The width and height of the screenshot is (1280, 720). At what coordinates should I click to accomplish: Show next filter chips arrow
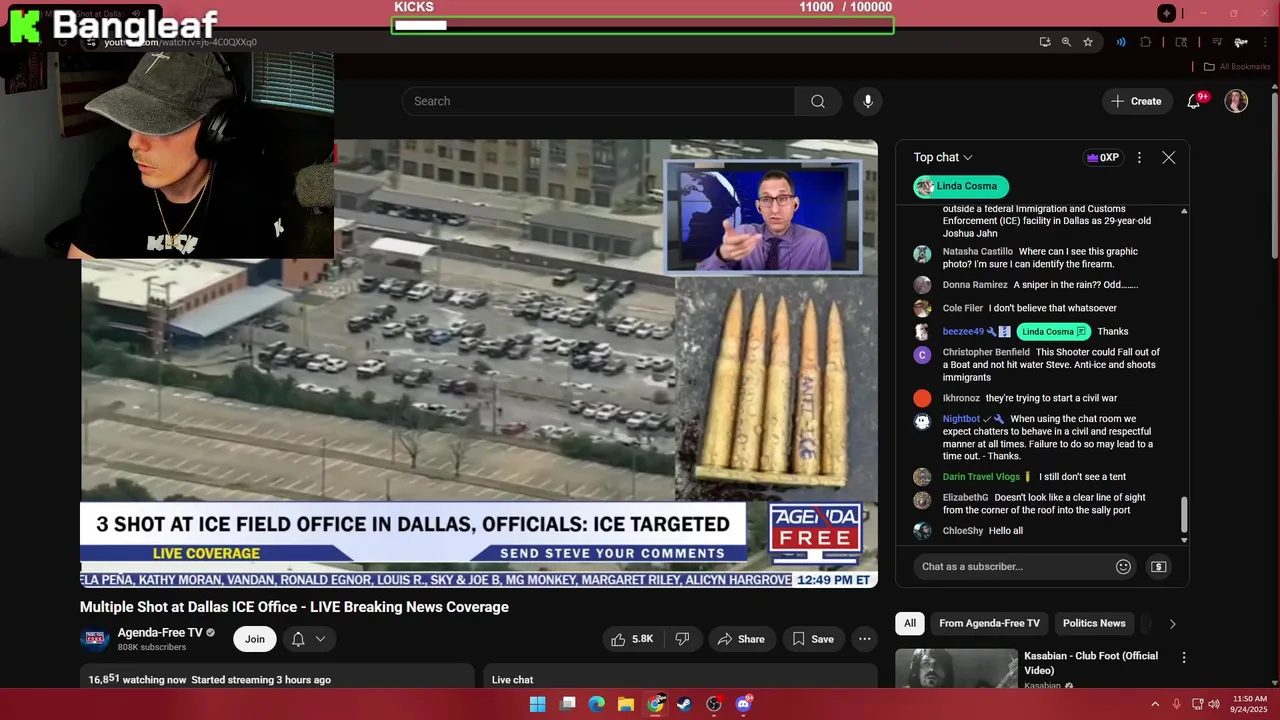1172,624
